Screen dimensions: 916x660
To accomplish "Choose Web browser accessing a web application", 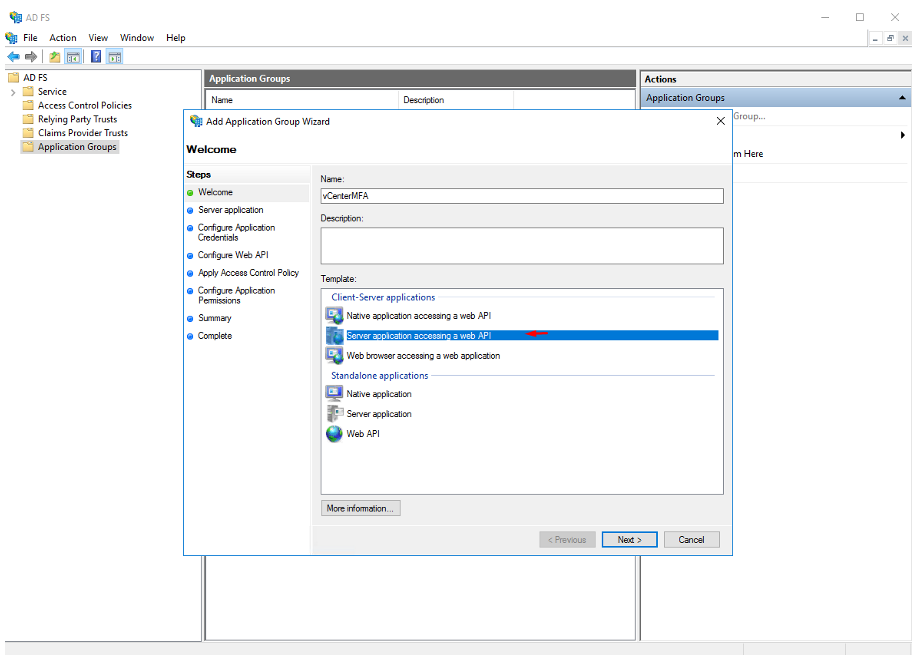I will click(x=423, y=356).
